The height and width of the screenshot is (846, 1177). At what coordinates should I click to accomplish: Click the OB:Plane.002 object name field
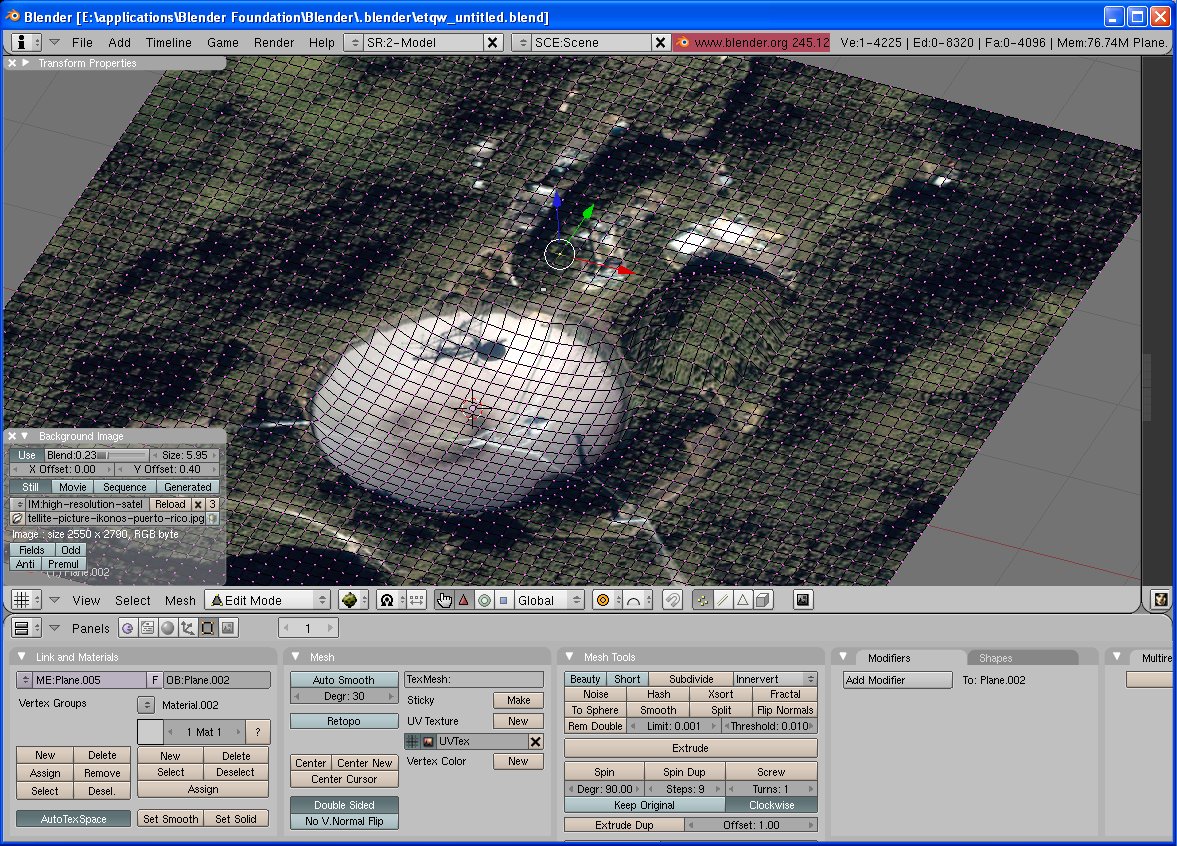pos(217,680)
